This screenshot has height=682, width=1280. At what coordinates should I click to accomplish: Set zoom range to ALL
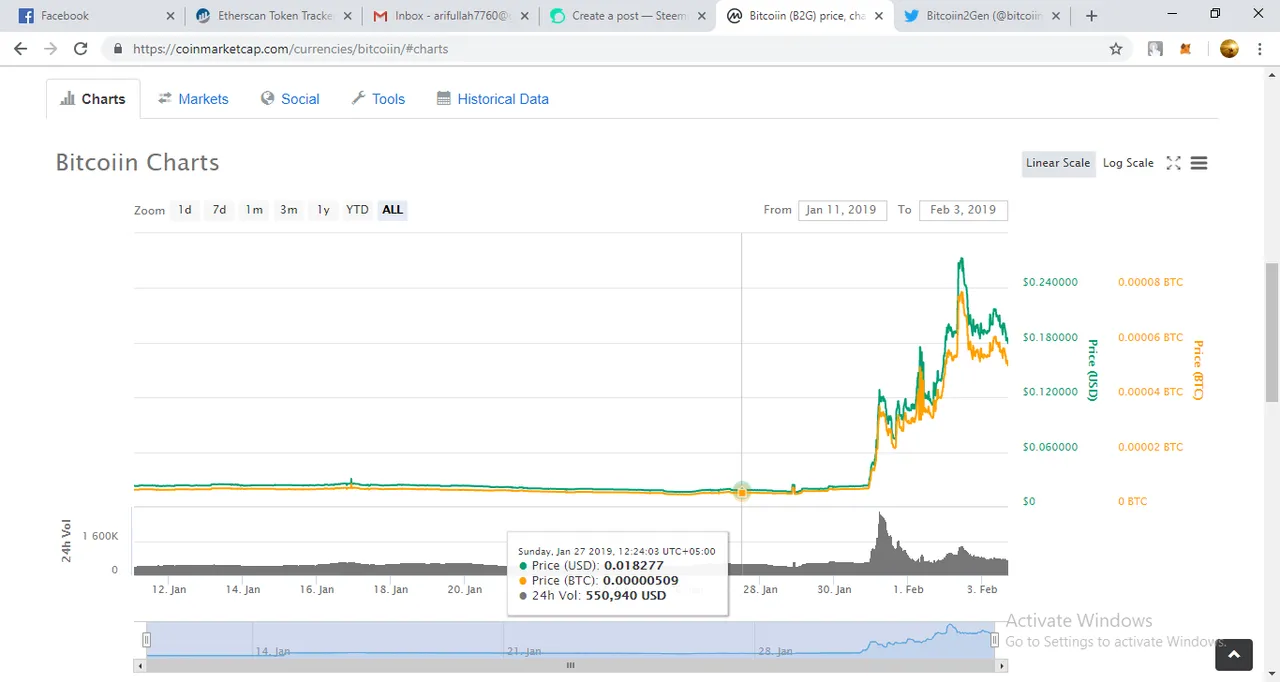(x=392, y=210)
